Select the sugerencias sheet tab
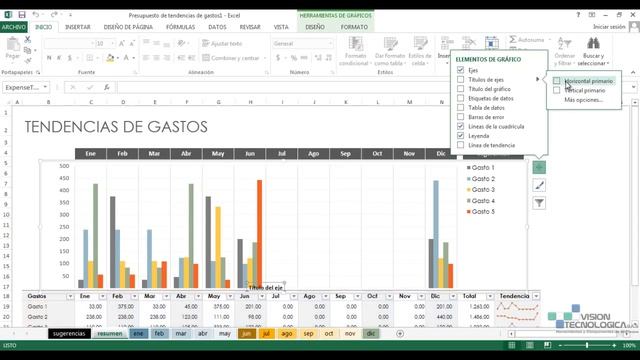This screenshot has height=360, width=640. point(69,334)
